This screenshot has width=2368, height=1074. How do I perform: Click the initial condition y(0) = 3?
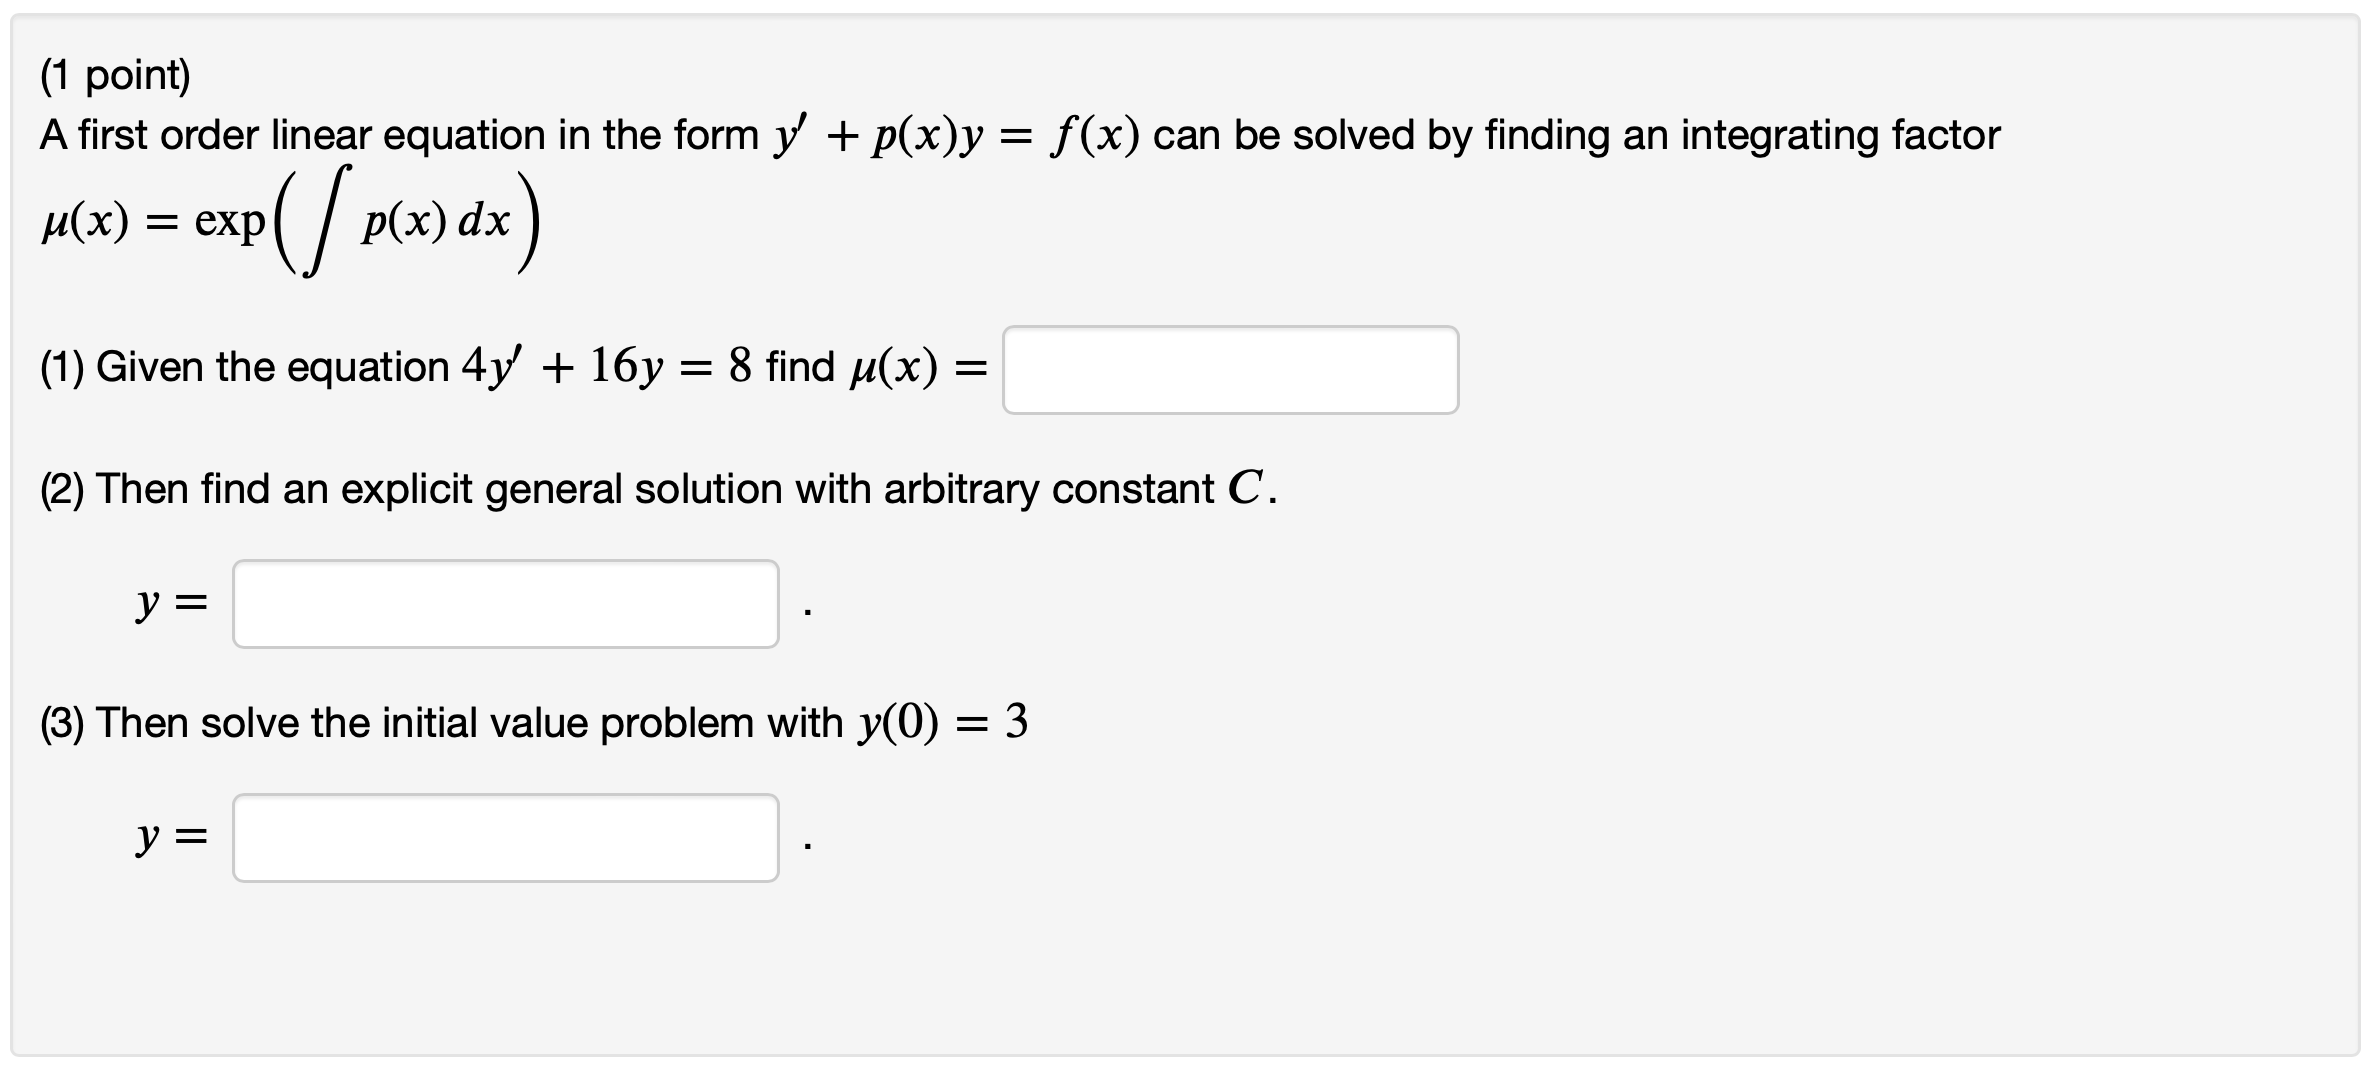942,722
